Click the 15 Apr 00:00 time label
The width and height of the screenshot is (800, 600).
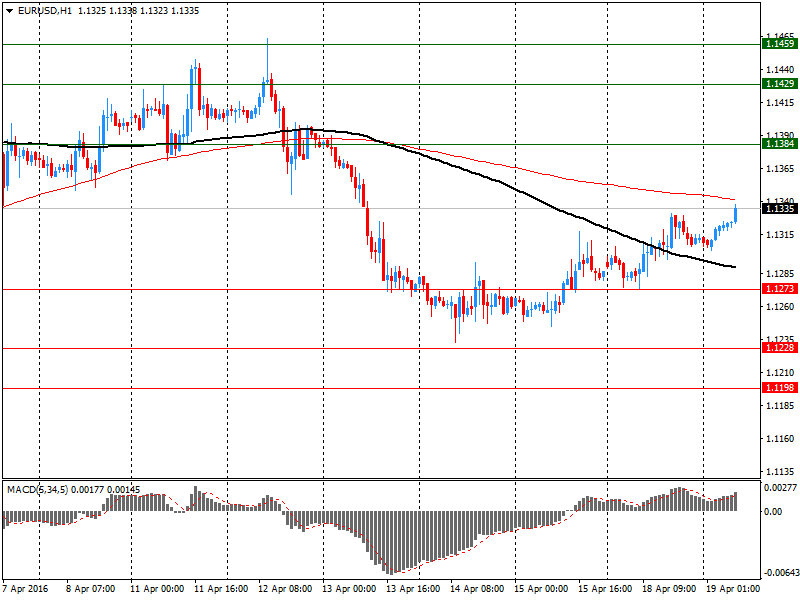pyautogui.click(x=541, y=589)
